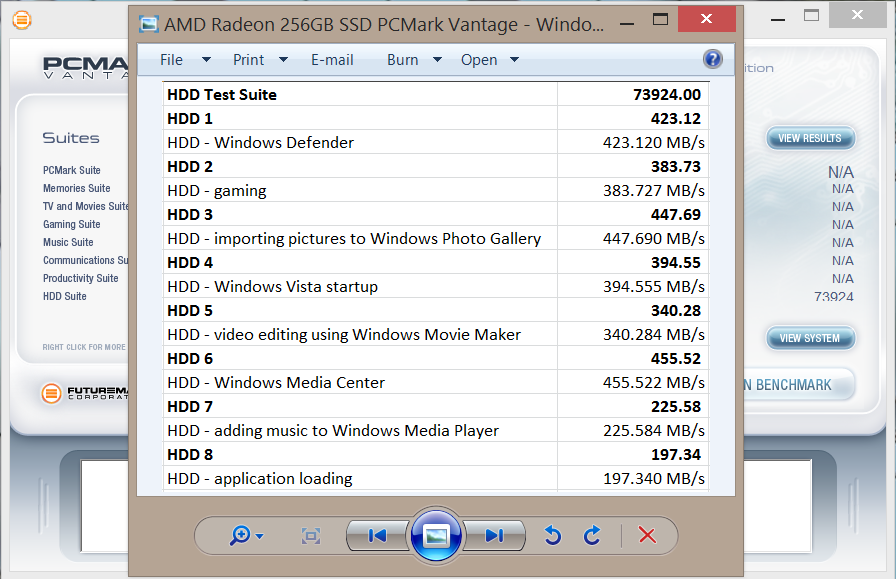Open the Open dropdown in the toolbar
Image resolution: width=896 pixels, height=579 pixels.
(x=490, y=60)
